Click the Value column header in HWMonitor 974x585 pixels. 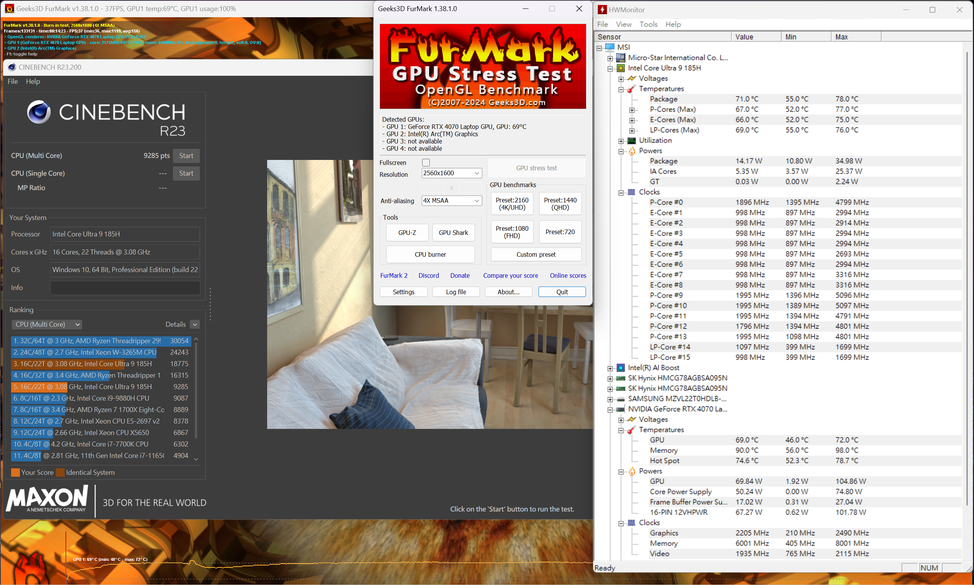point(756,37)
